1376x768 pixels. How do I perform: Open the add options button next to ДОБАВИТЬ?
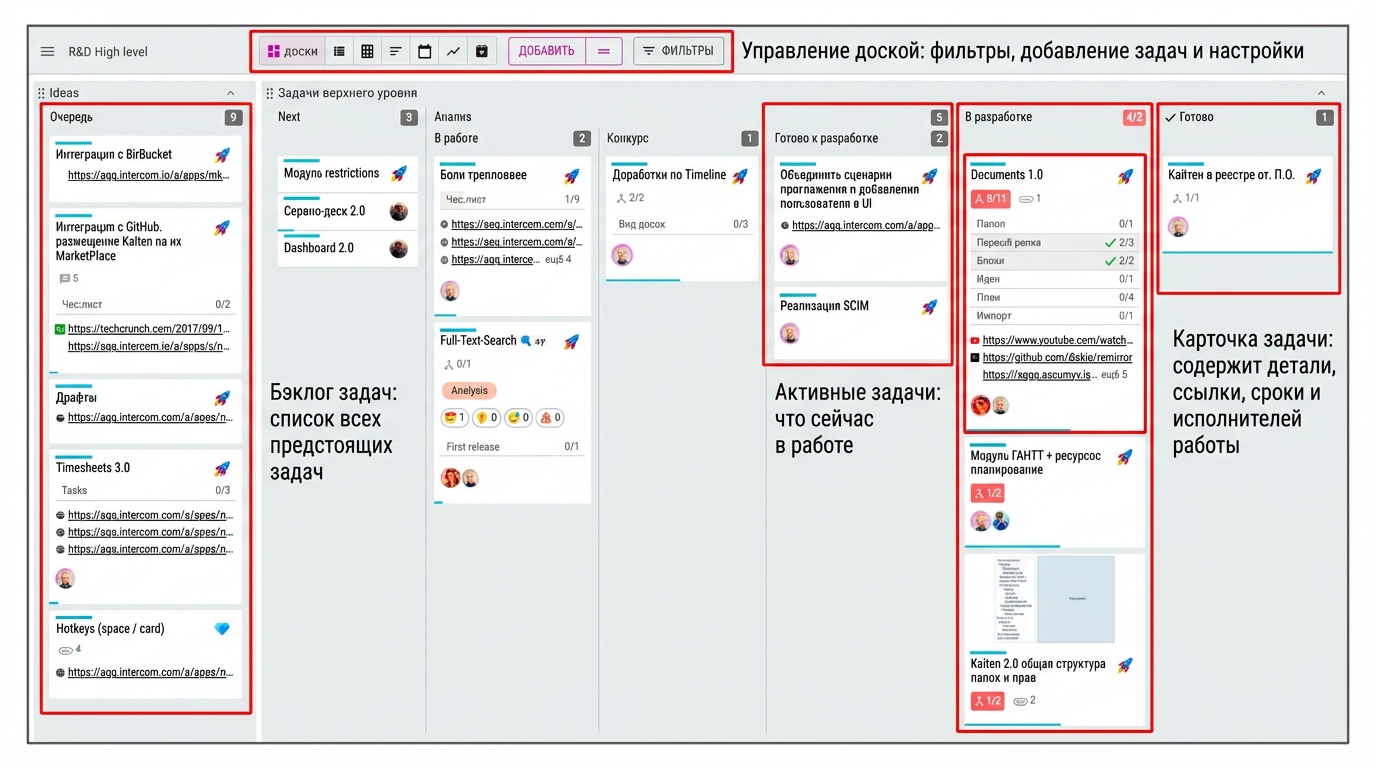[x=604, y=51]
